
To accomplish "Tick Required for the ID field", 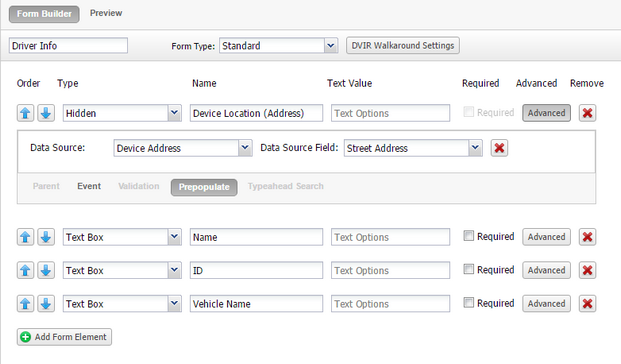I will [469, 269].
